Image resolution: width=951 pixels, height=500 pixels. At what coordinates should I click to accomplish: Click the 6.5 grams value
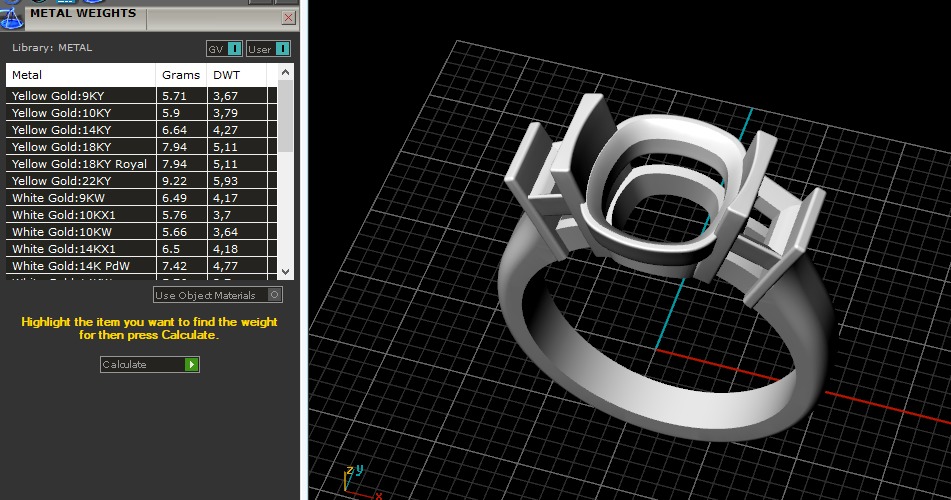(170, 249)
